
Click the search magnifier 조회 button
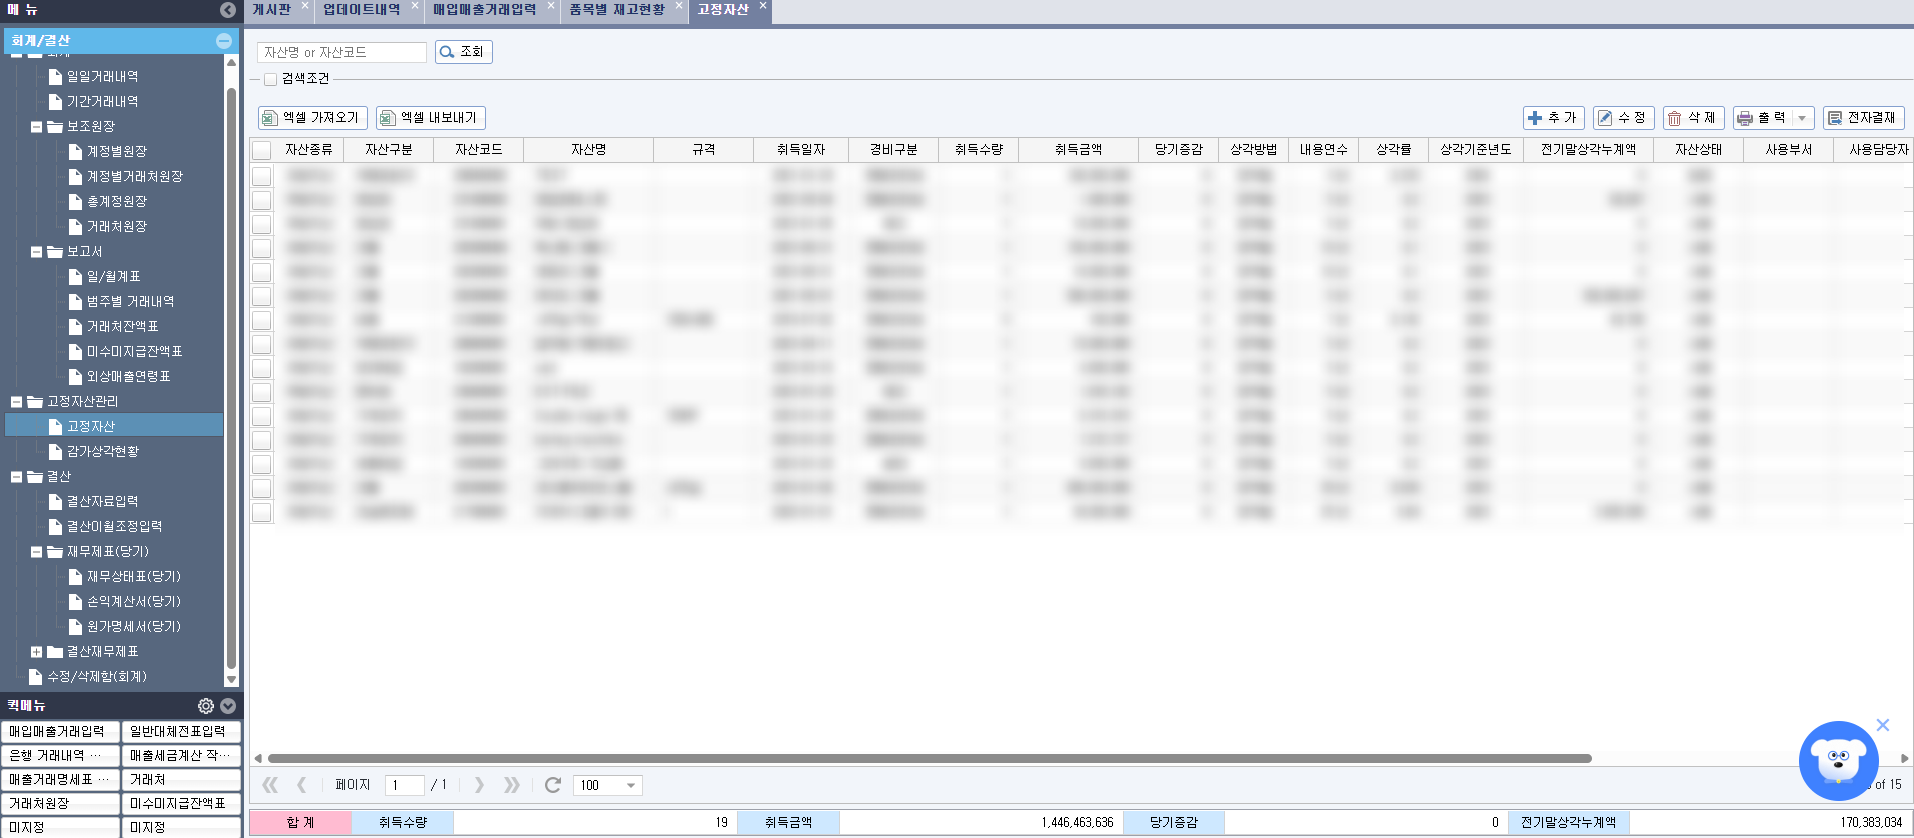pos(464,52)
